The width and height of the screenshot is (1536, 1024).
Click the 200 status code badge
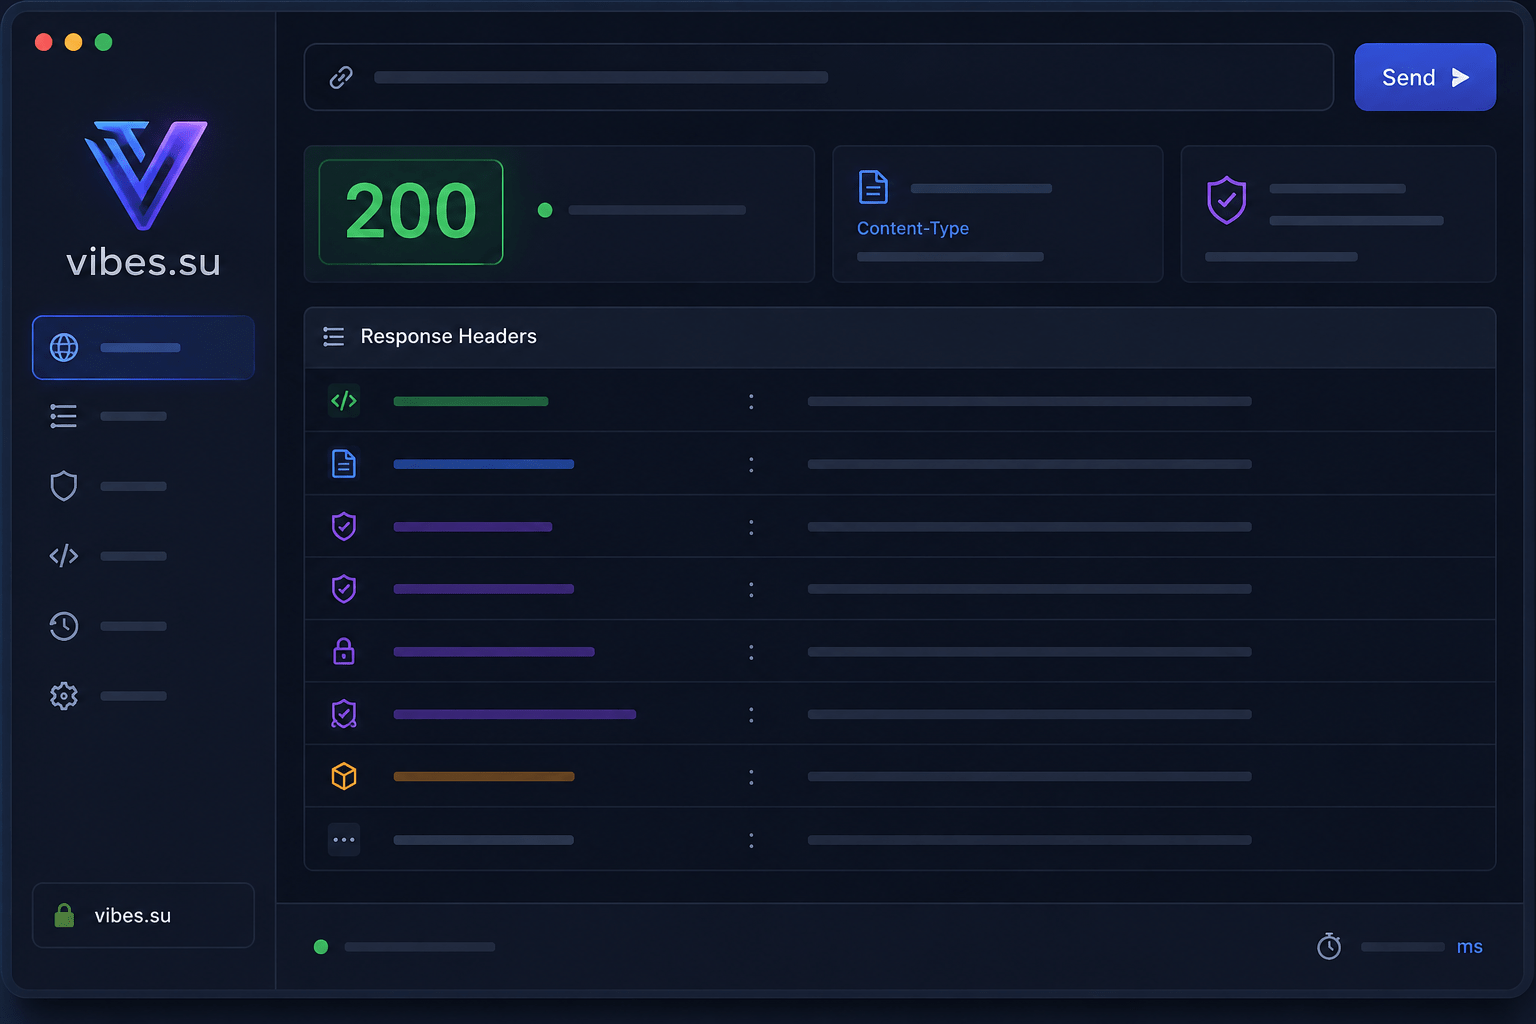tap(411, 212)
